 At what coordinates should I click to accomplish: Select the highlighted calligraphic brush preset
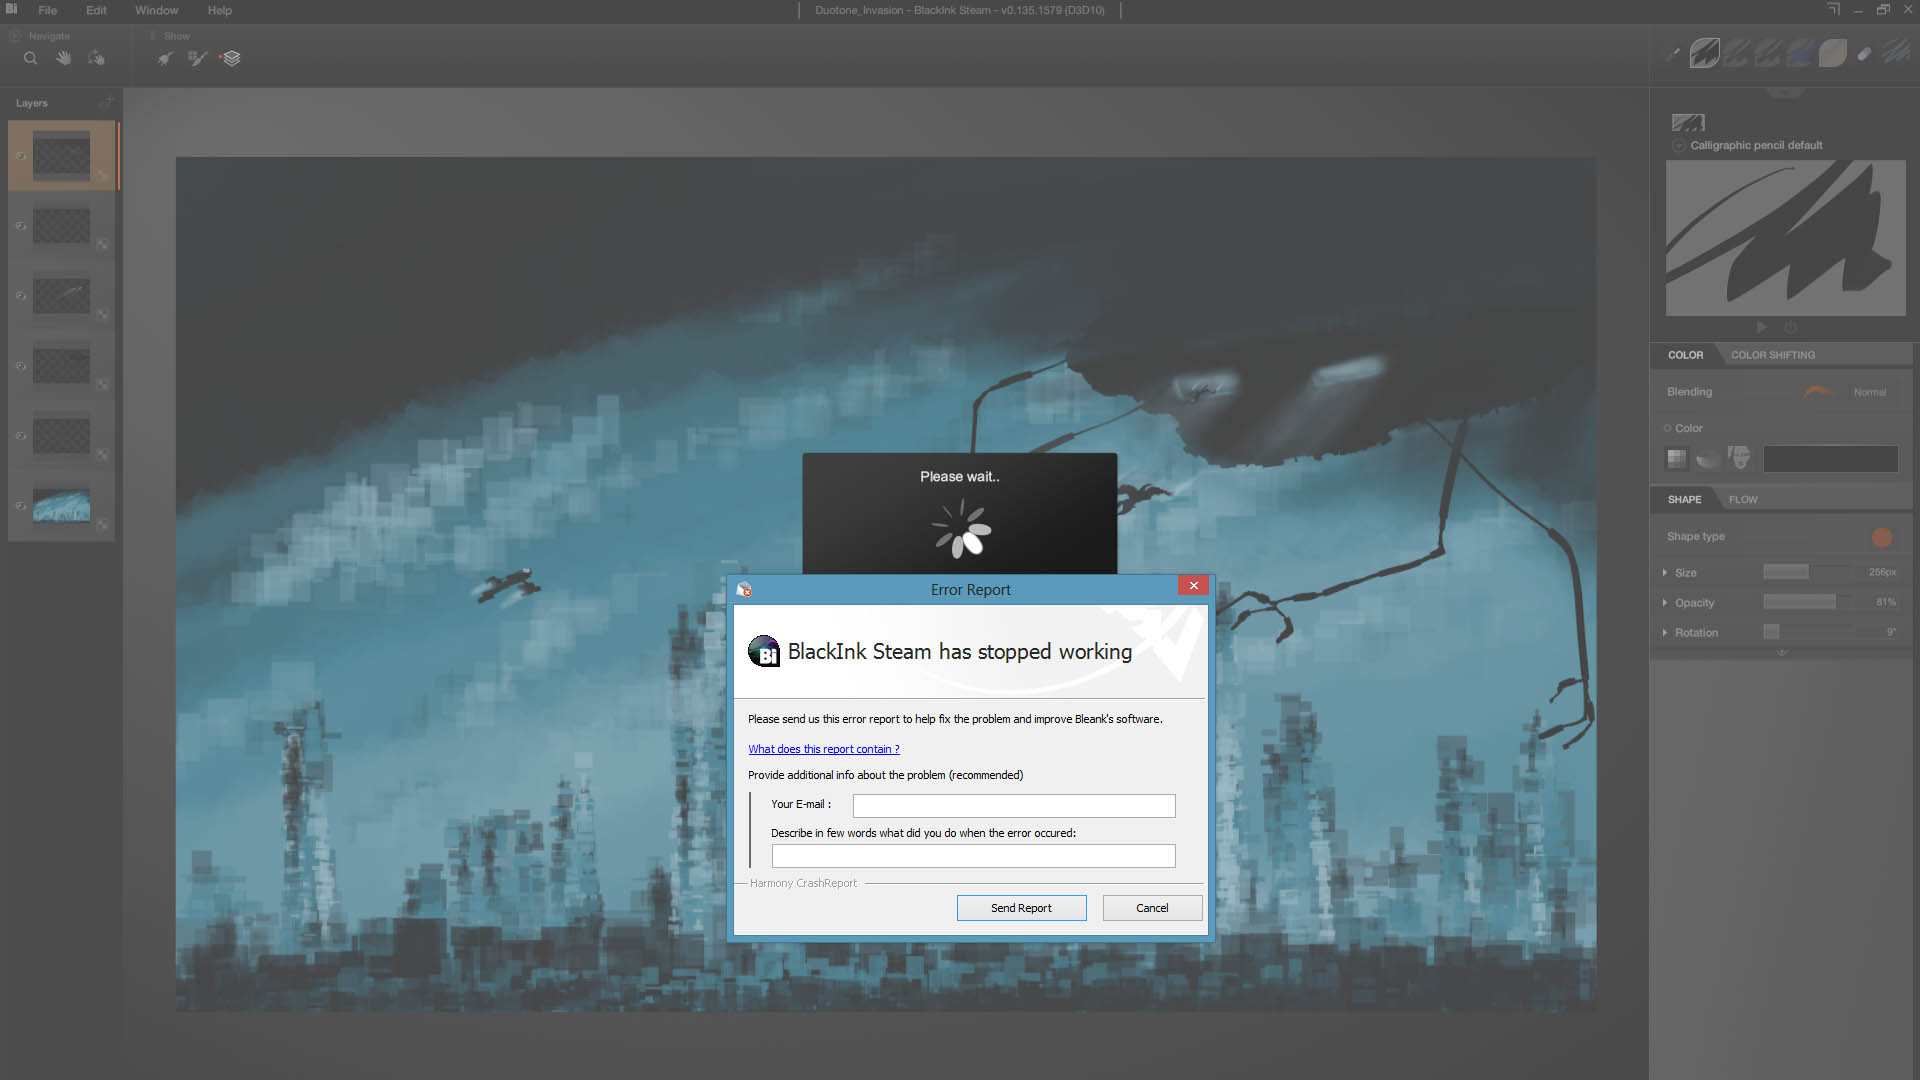1705,53
